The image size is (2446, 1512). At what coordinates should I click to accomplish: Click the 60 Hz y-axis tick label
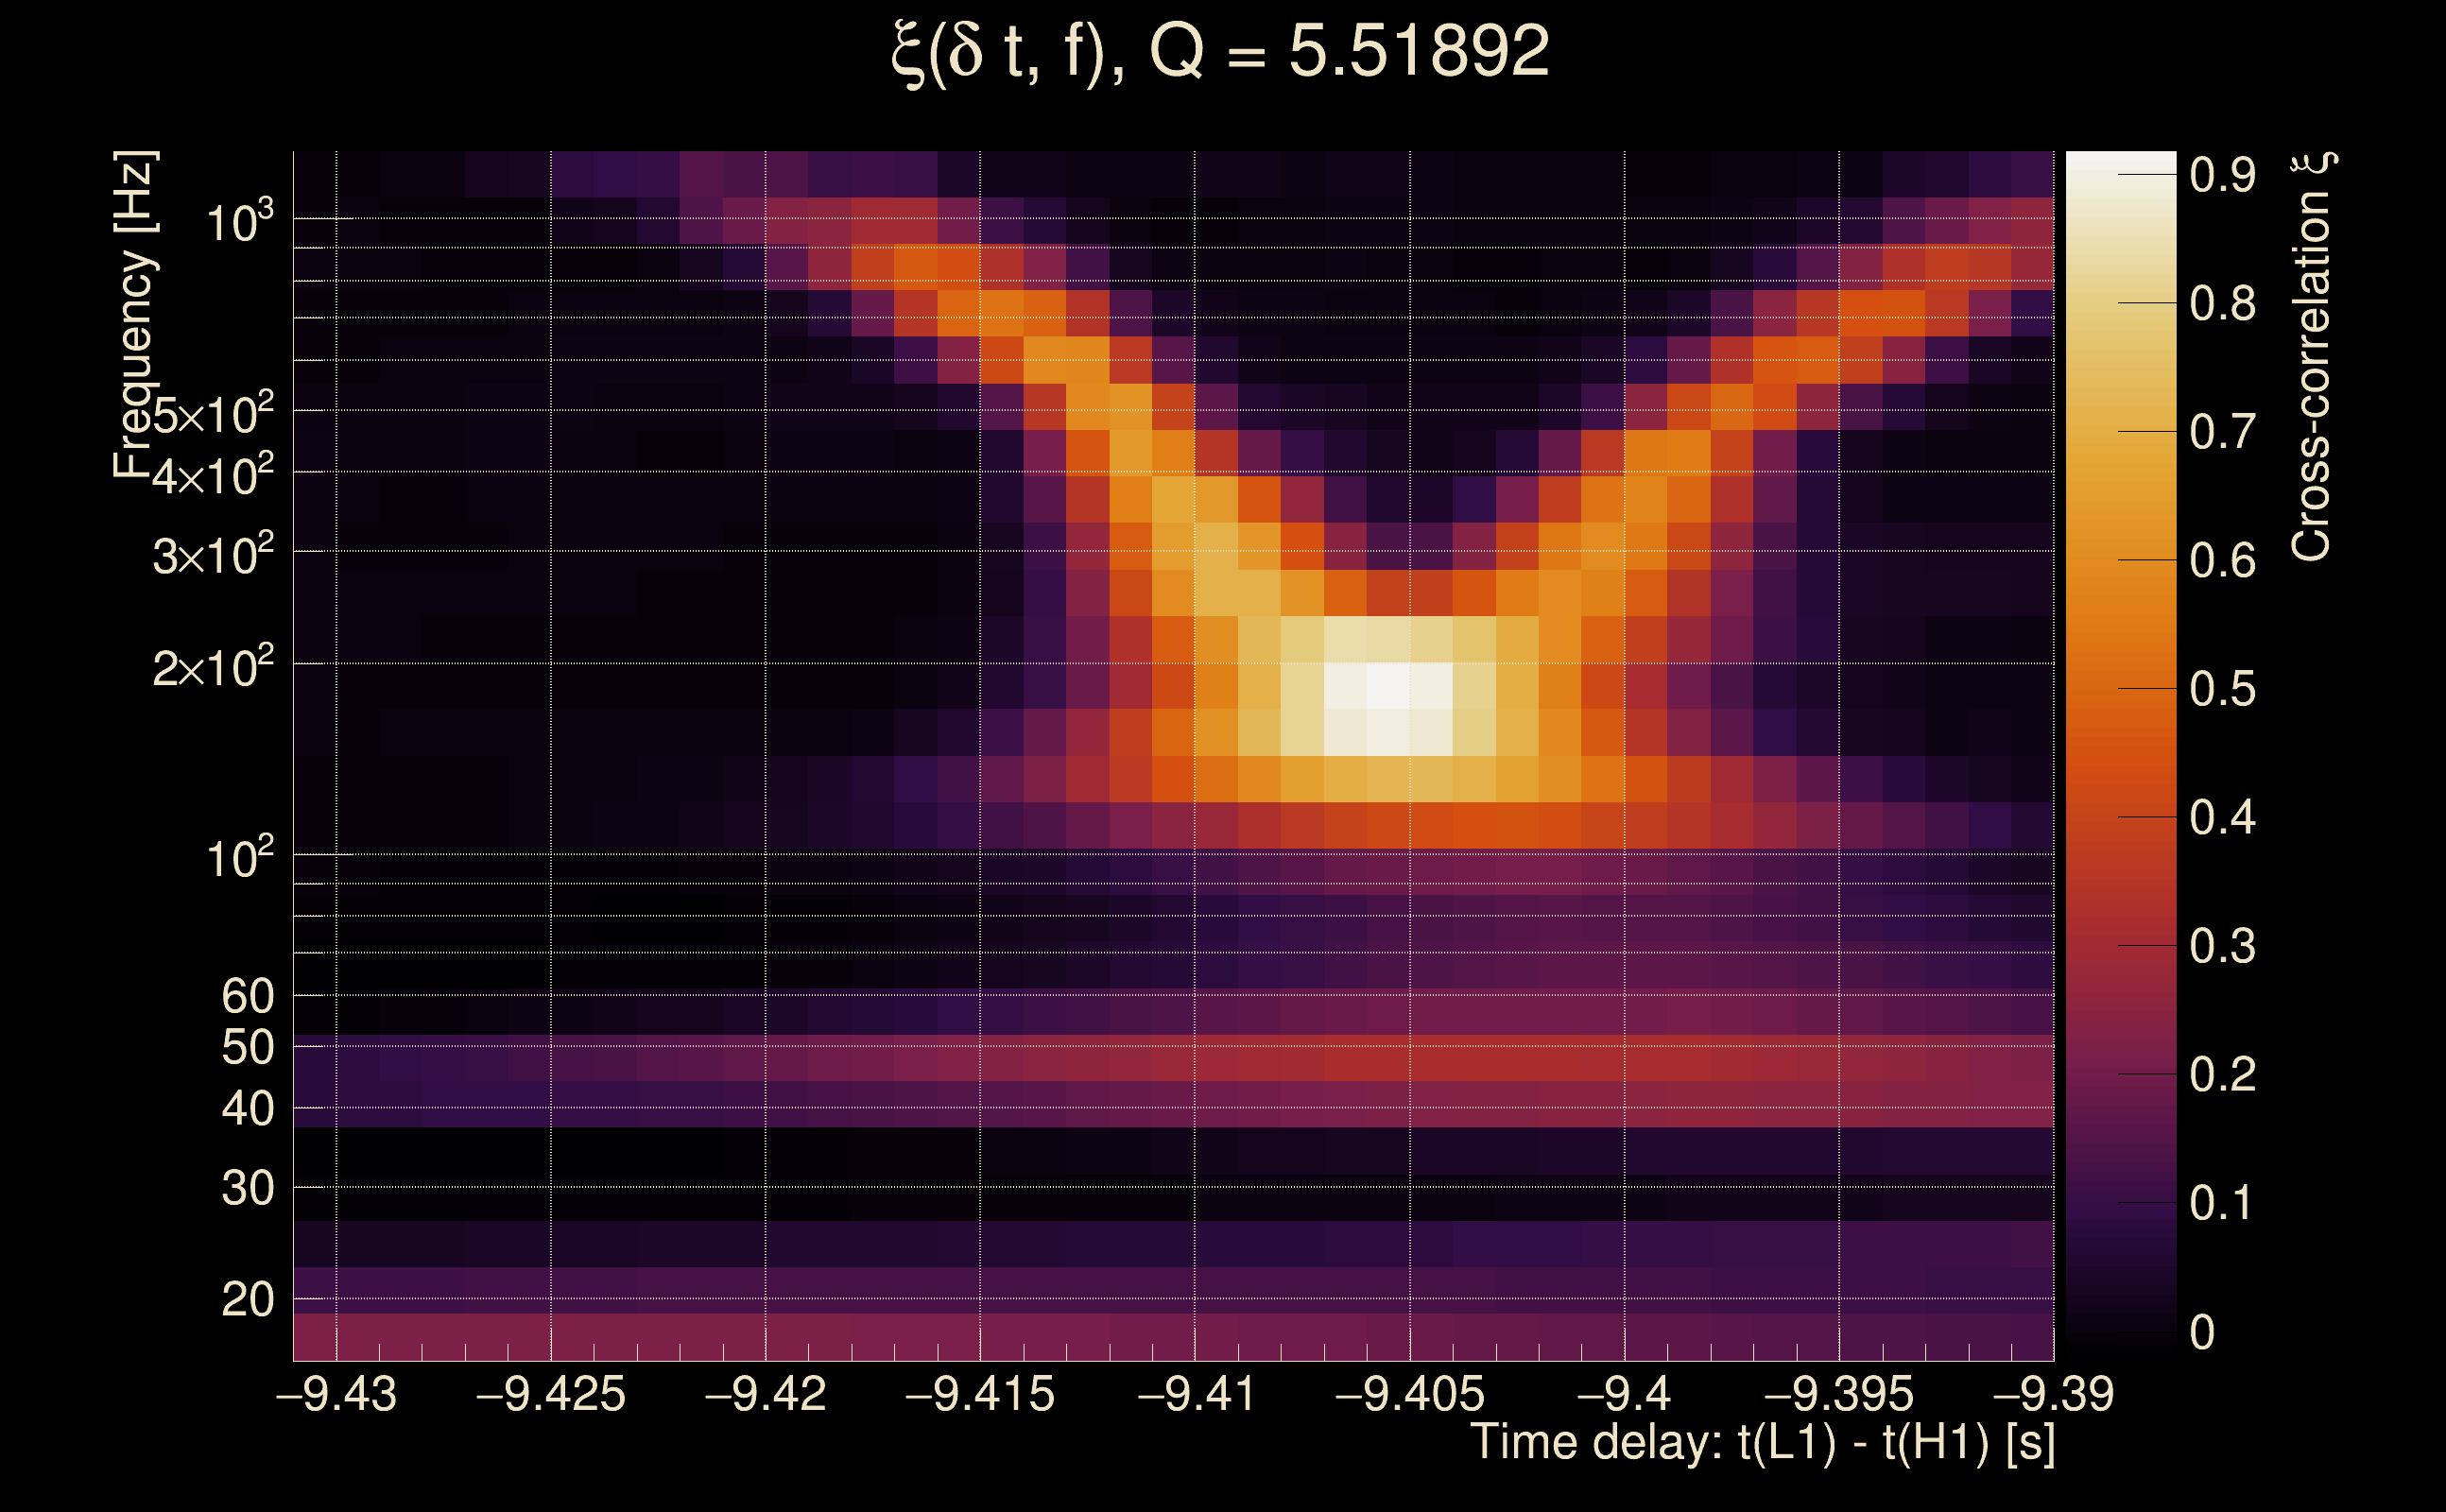click(x=247, y=997)
